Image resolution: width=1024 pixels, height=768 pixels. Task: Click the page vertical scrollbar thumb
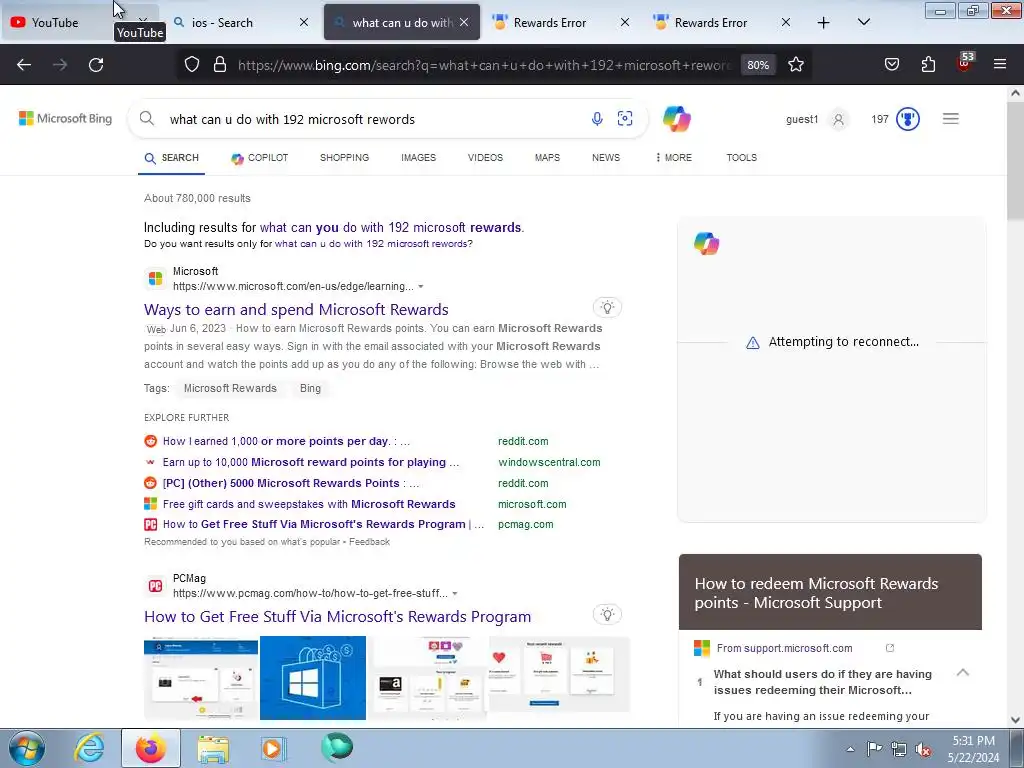tap(1016, 161)
